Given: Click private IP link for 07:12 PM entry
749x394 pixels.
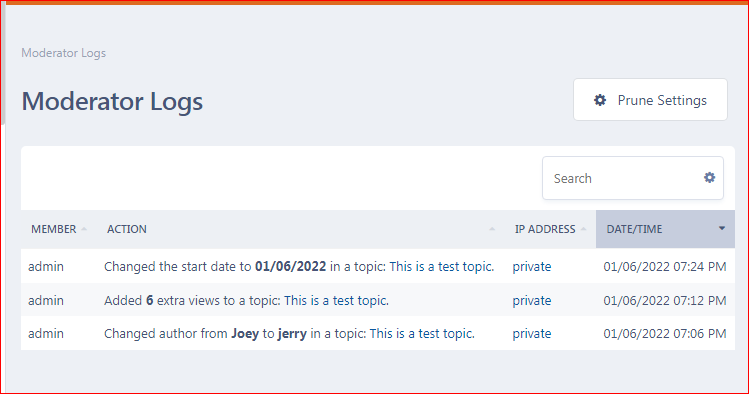Looking at the screenshot, I should pos(532,300).
